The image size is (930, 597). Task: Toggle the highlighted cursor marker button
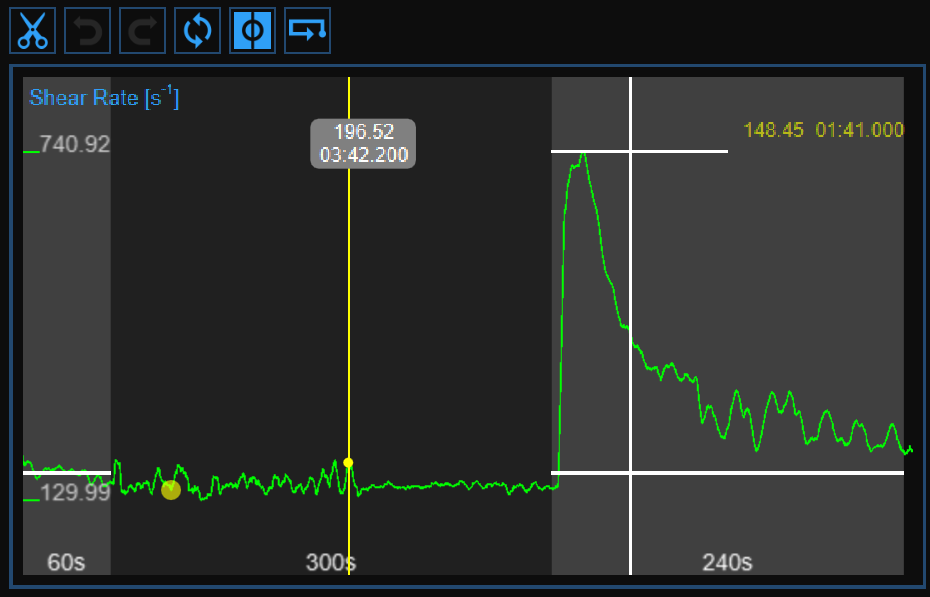[x=253, y=31]
